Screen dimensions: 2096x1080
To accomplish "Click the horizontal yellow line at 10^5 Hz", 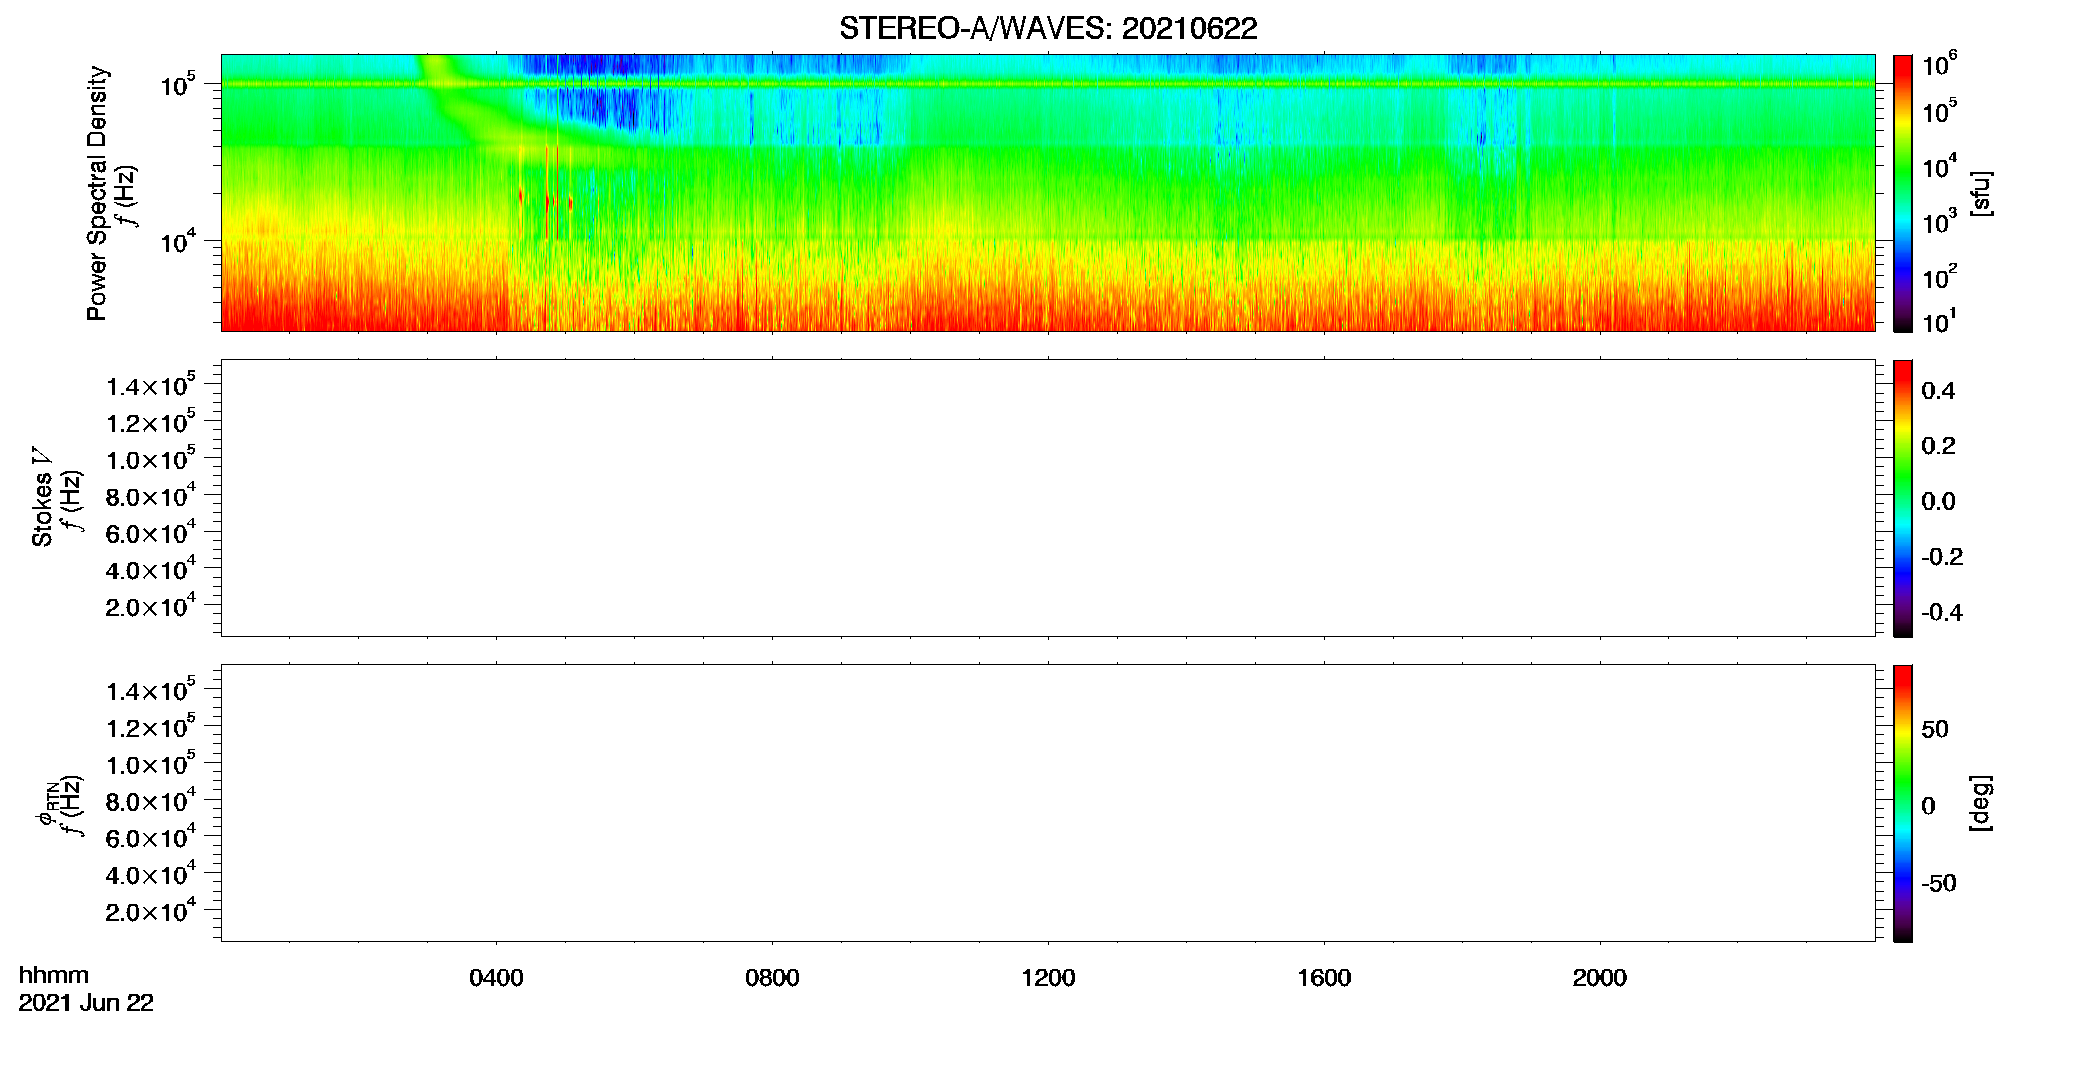I will pos(1048,84).
